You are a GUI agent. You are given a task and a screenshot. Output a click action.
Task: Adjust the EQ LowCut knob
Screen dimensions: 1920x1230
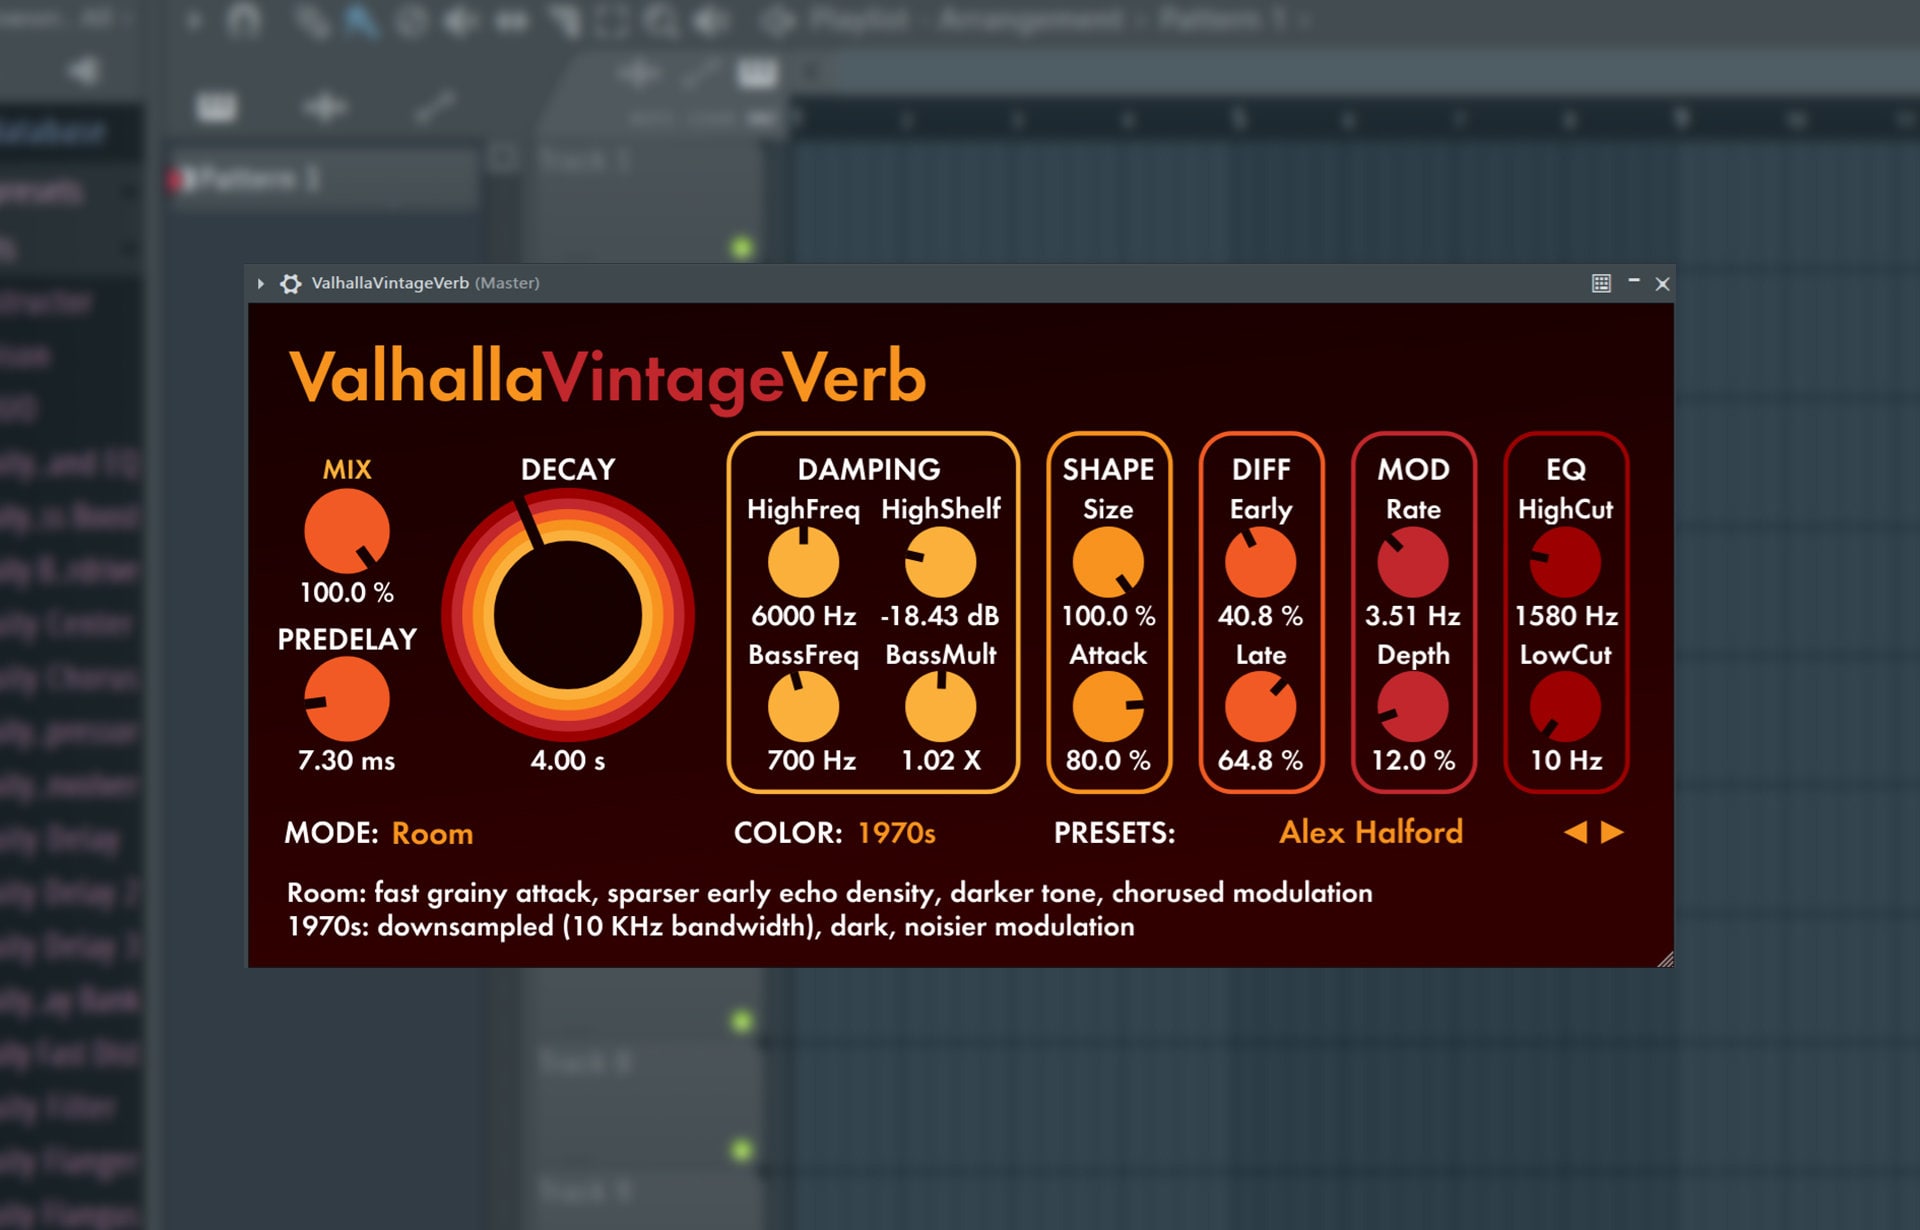(1565, 707)
